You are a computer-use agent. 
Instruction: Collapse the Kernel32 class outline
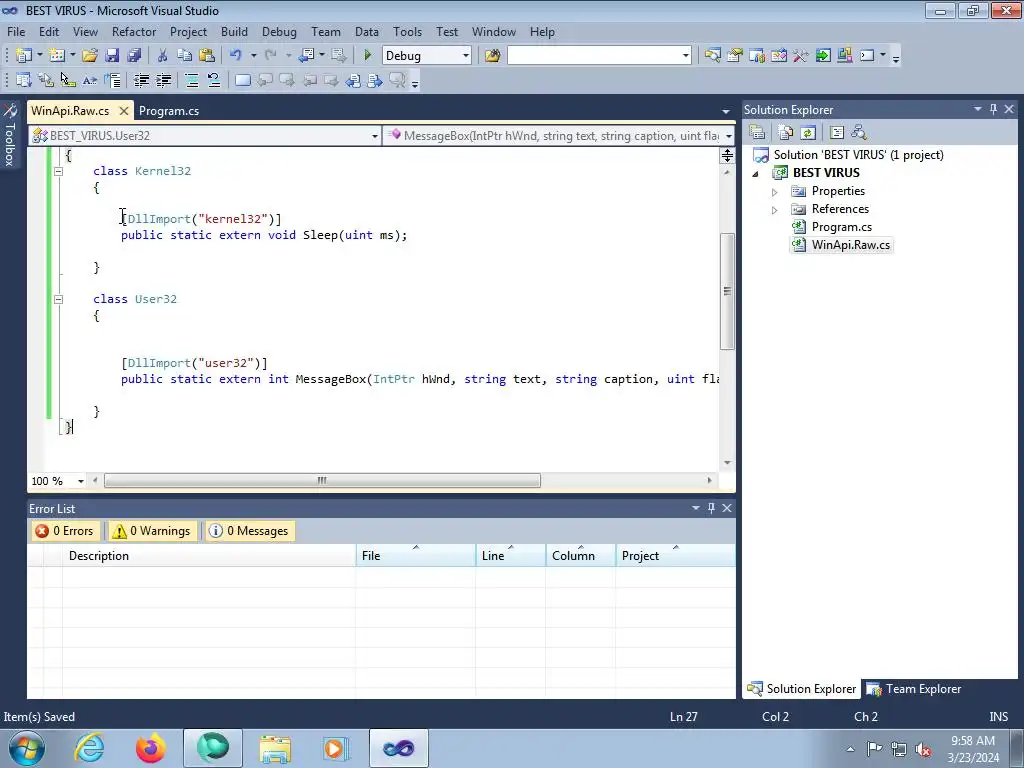pos(58,171)
